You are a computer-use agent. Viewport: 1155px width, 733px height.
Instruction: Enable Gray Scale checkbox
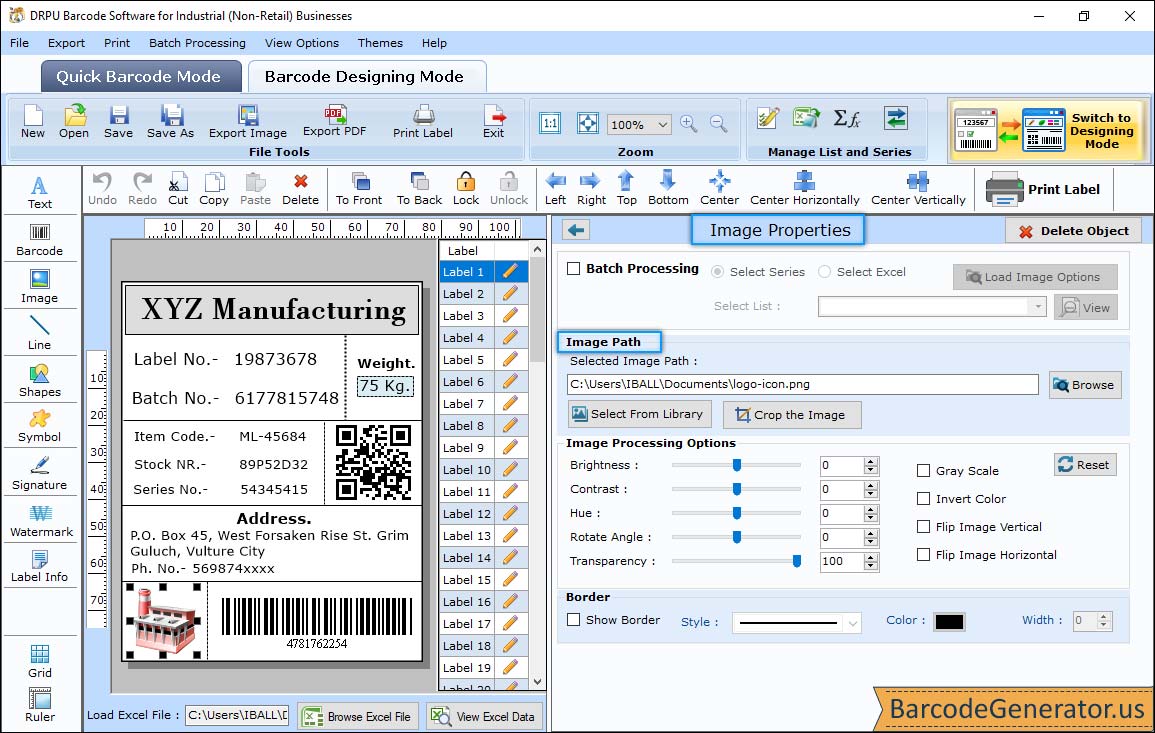click(x=923, y=471)
